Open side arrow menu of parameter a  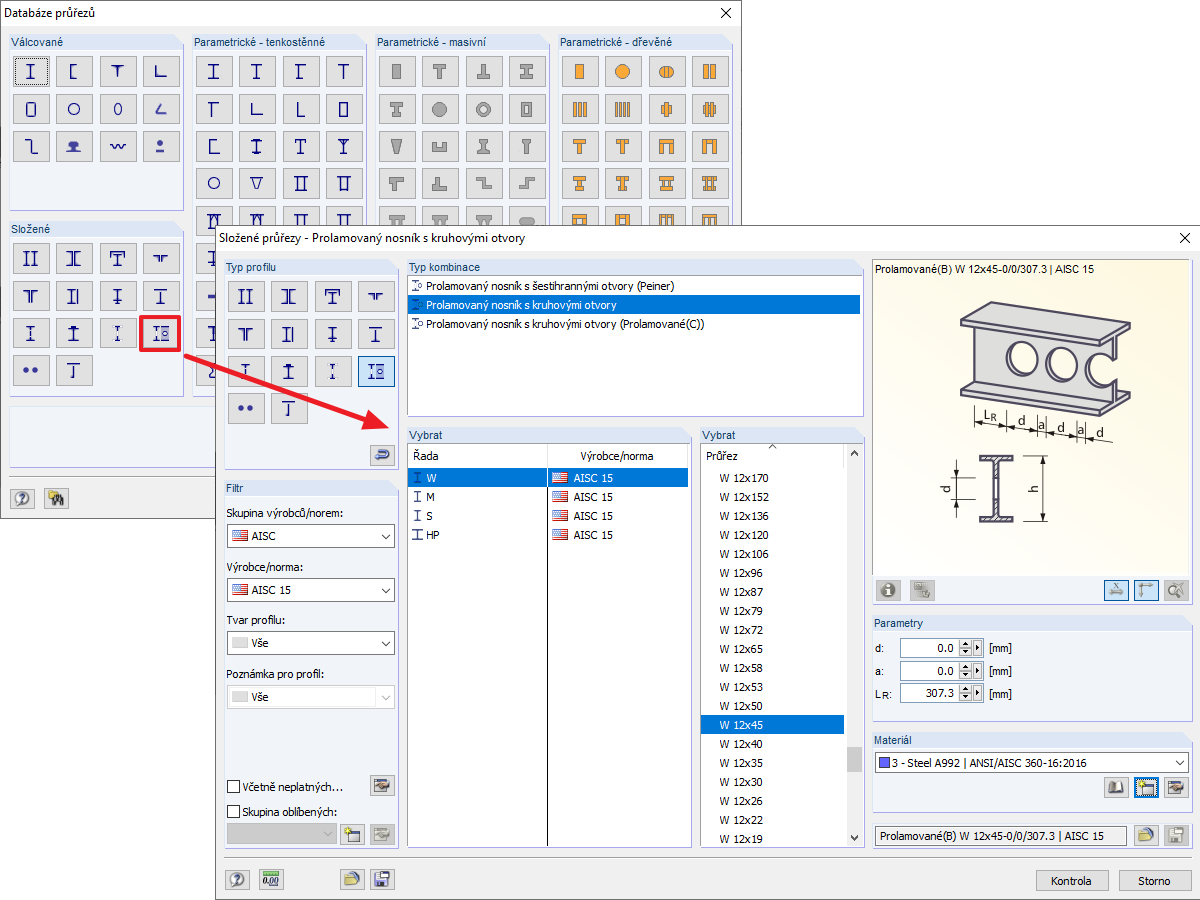(978, 671)
